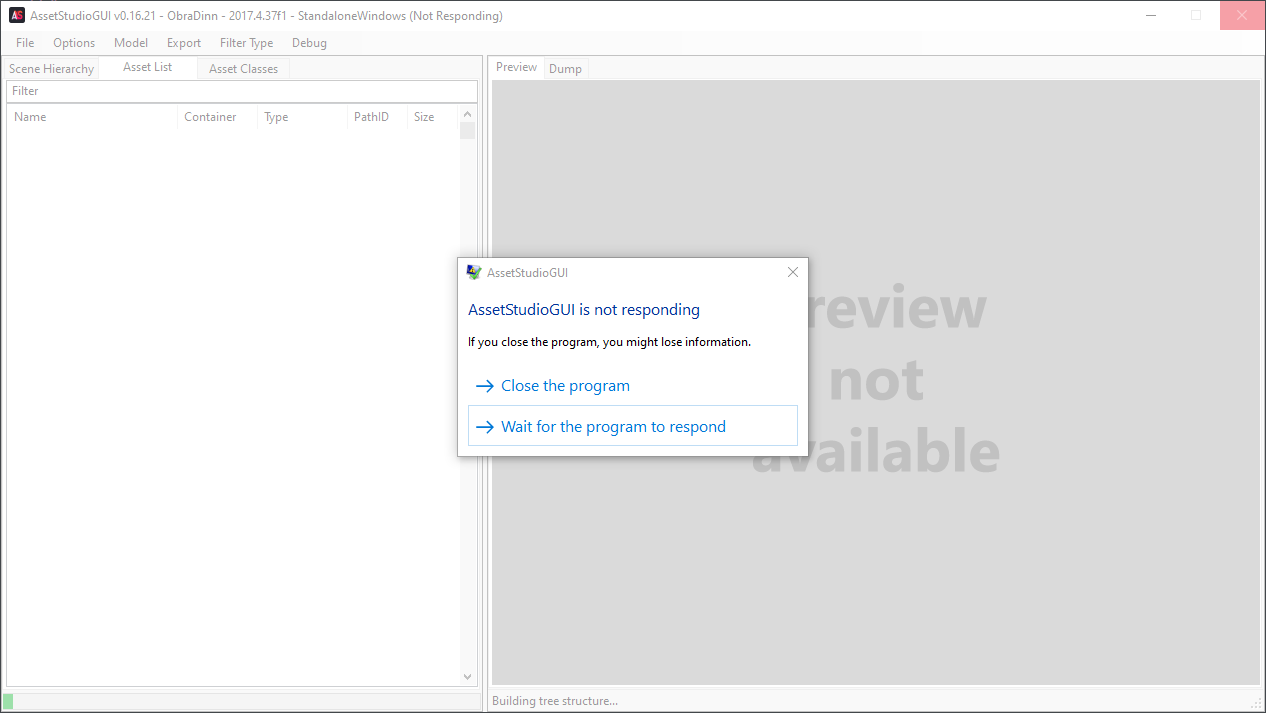The height and width of the screenshot is (713, 1266).
Task: Open the Model menu
Action: point(131,43)
